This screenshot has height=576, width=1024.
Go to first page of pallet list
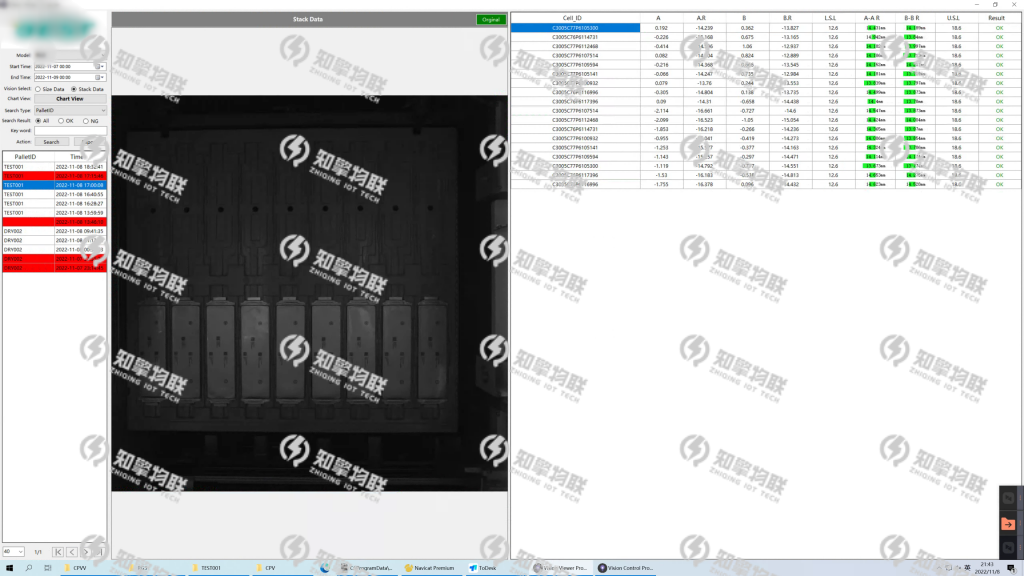[x=58, y=552]
